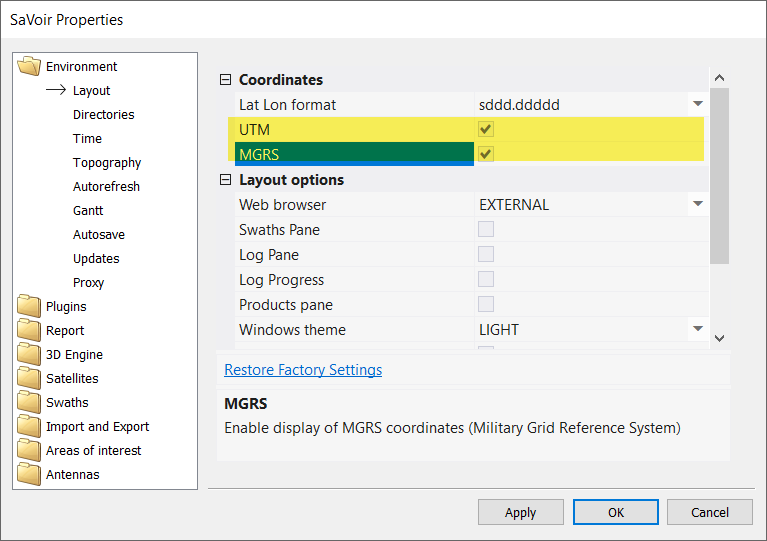Open the Satellites folder icon
Image resolution: width=767 pixels, height=541 pixels.
tap(29, 379)
